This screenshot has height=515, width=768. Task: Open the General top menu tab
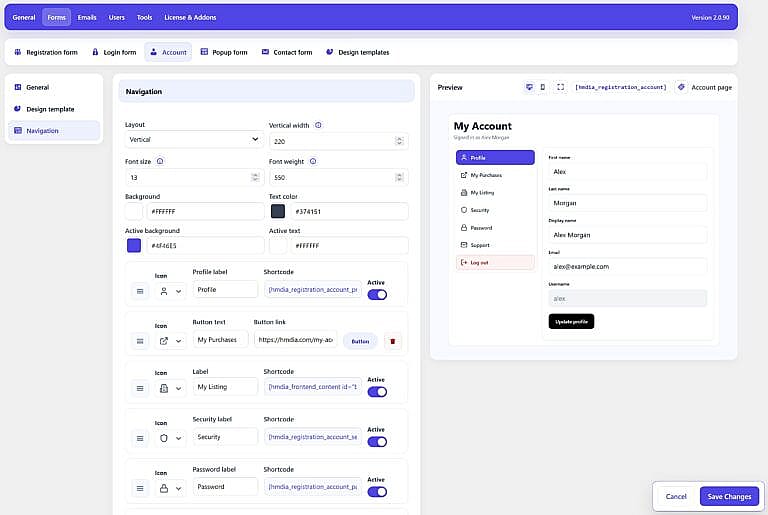24,17
